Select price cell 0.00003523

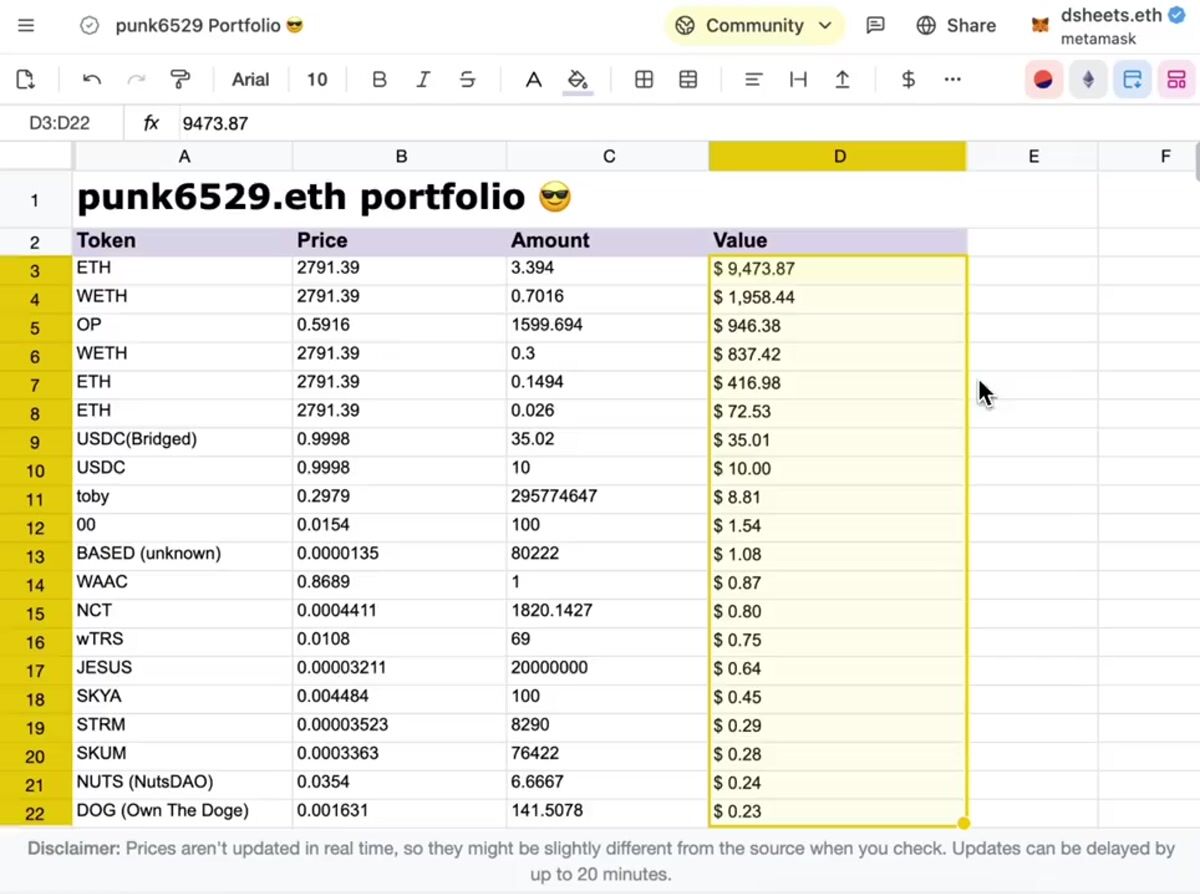[x=401, y=725]
